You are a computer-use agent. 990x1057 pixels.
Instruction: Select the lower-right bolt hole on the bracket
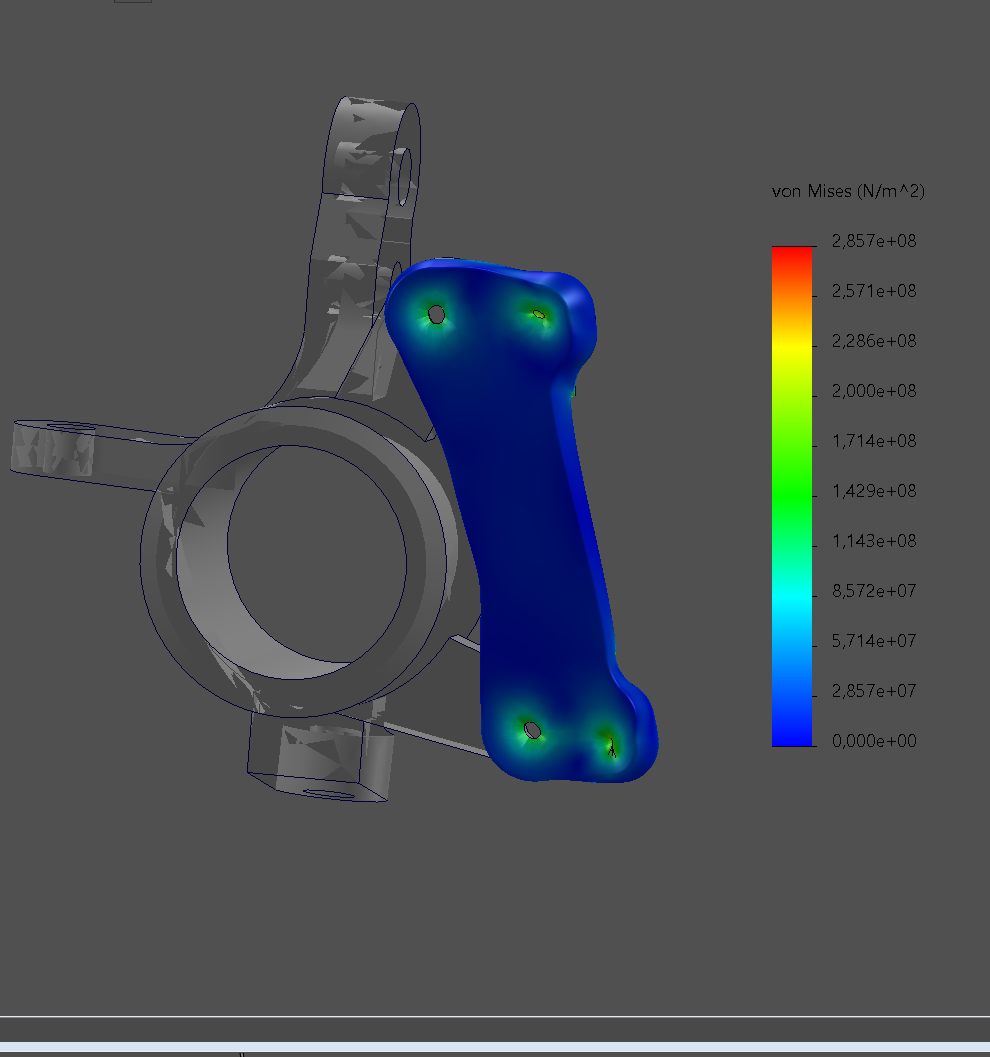point(610,743)
